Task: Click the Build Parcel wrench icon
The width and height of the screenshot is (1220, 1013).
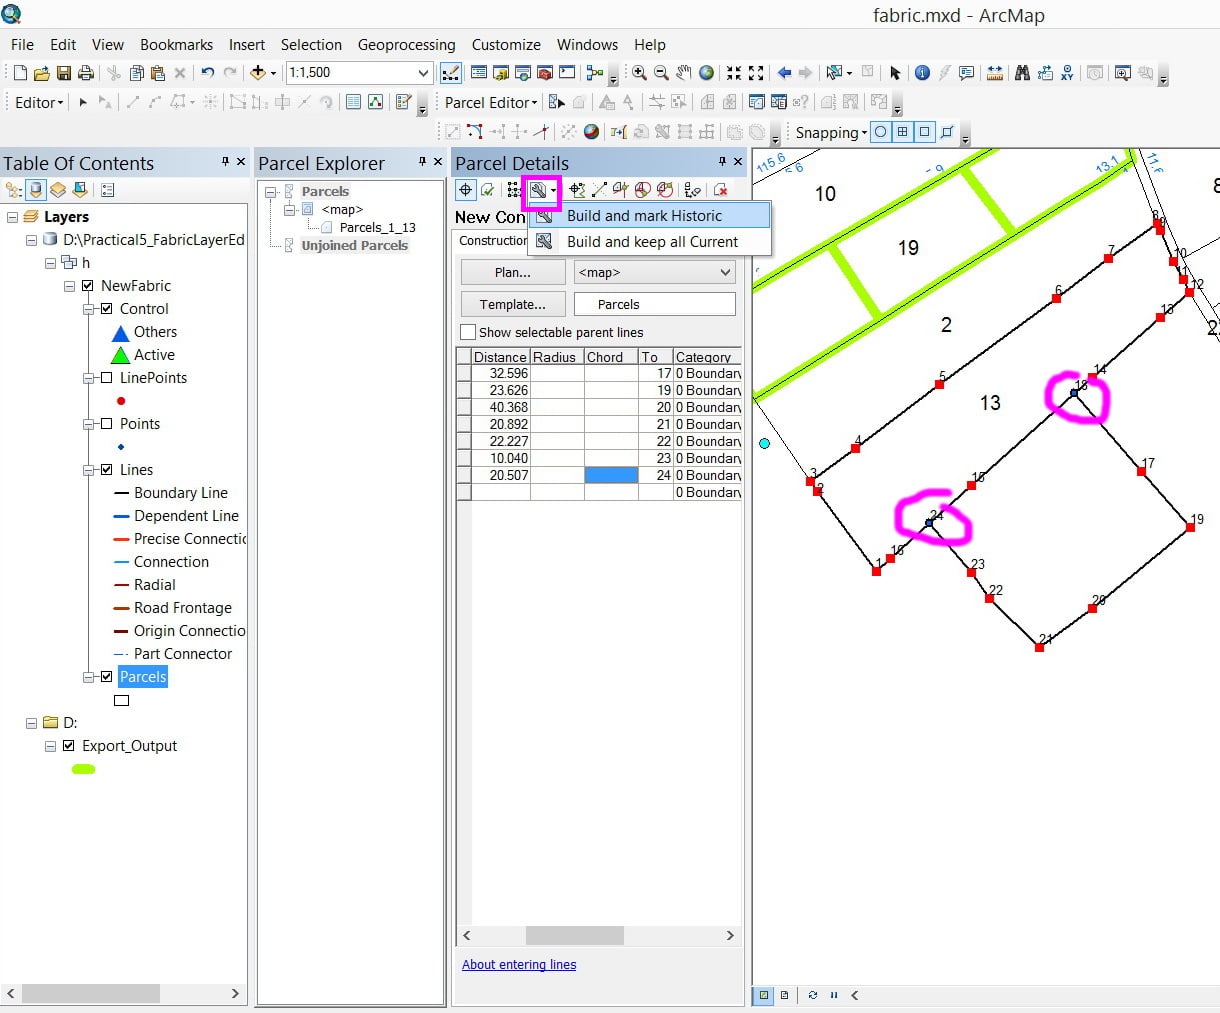Action: coord(538,190)
